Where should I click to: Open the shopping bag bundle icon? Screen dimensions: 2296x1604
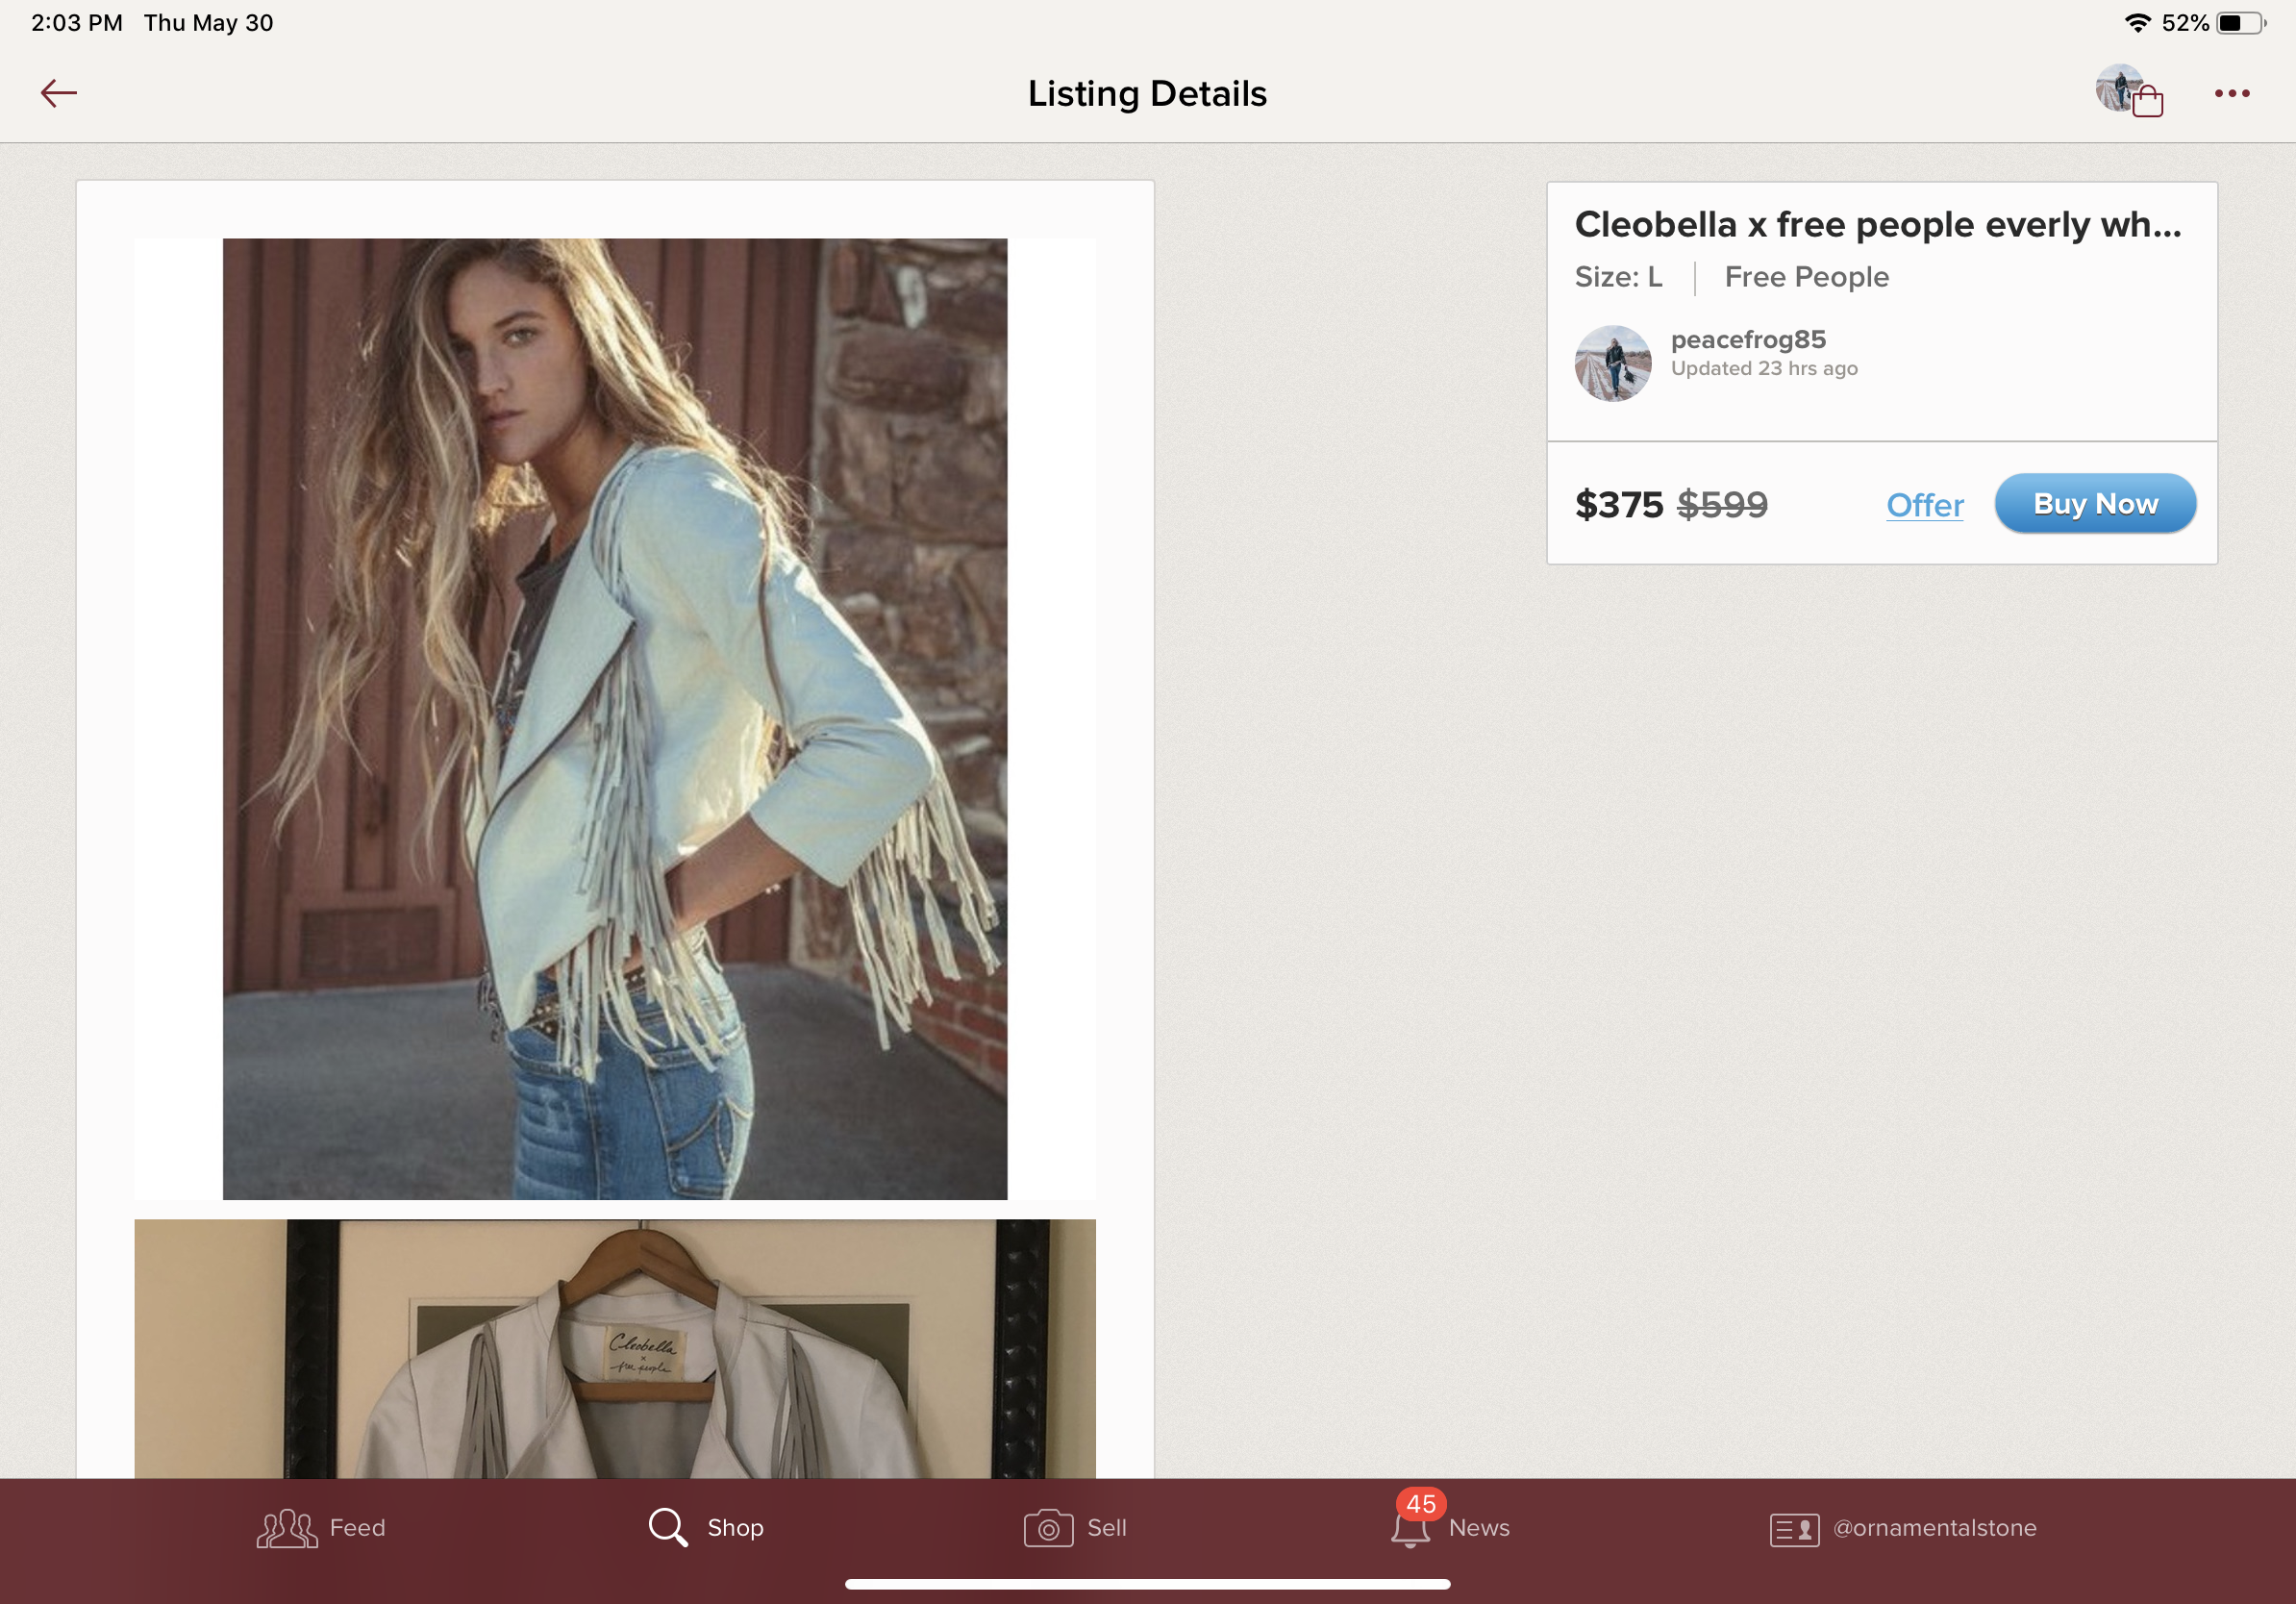tap(2129, 92)
